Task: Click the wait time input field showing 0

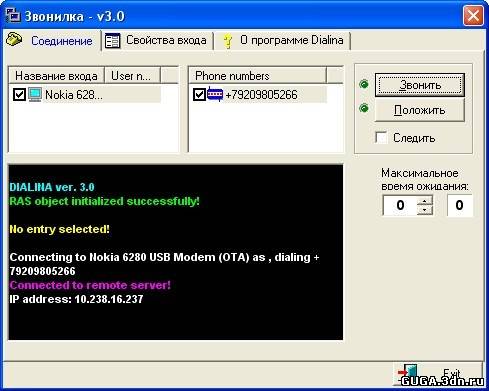Action: point(400,205)
